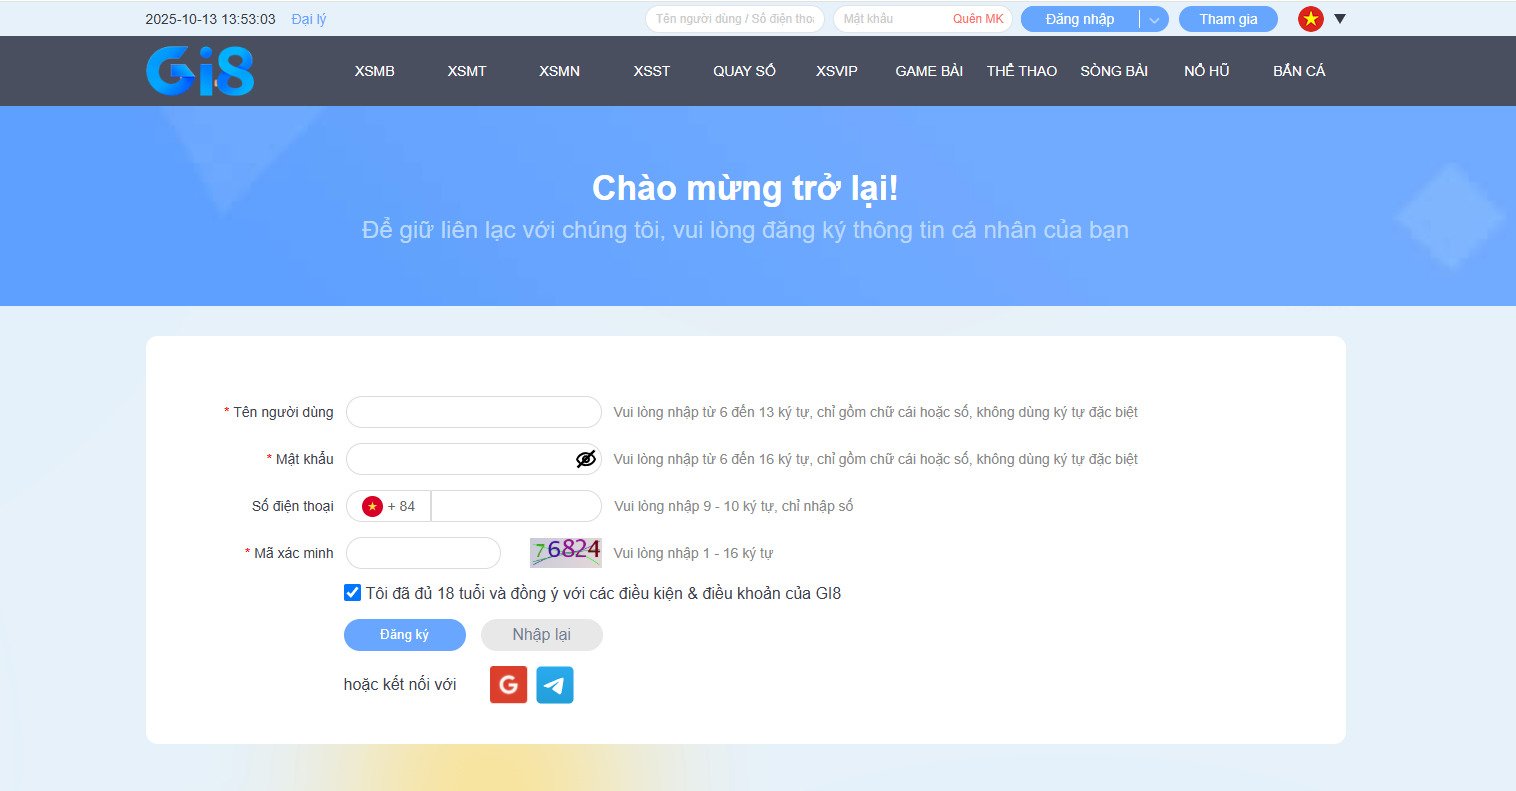Focus the Tên người dùng registration field

pyautogui.click(x=473, y=412)
